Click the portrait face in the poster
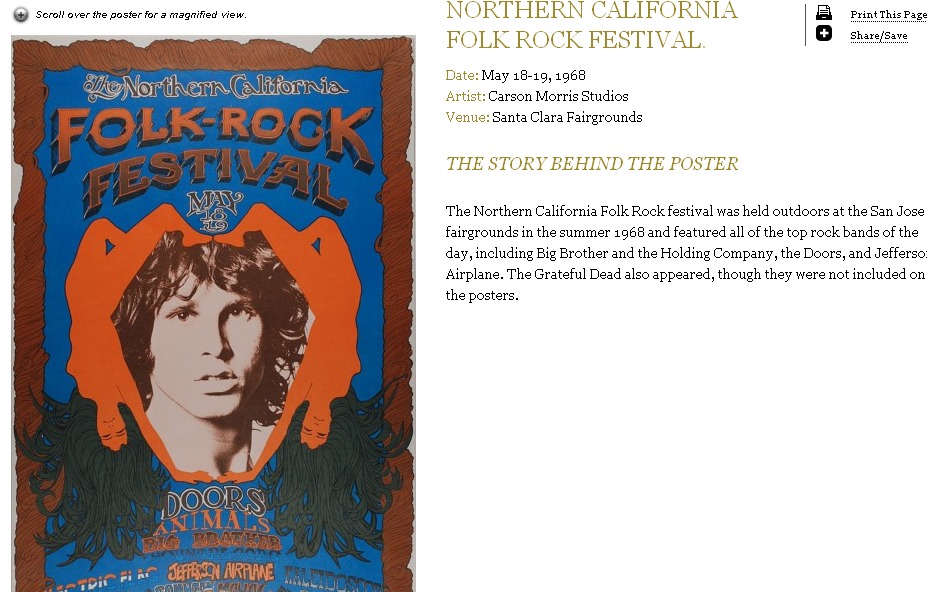The width and height of the screenshot is (927, 592). coord(210,349)
